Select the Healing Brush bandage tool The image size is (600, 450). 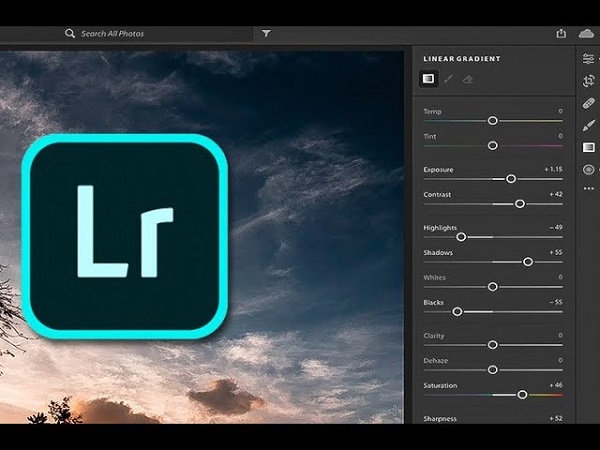pyautogui.click(x=589, y=103)
